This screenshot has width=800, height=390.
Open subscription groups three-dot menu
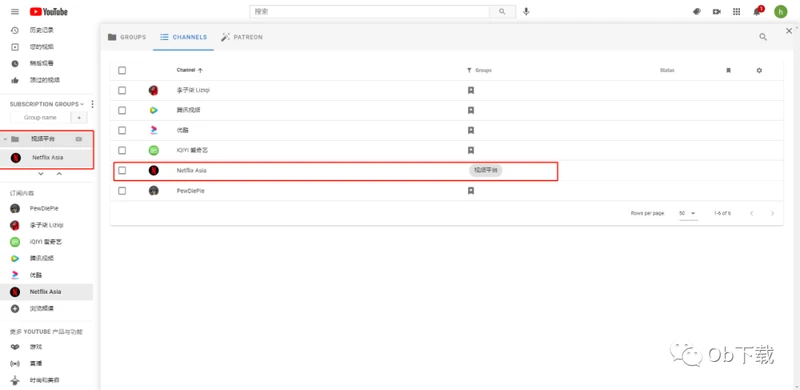point(92,104)
